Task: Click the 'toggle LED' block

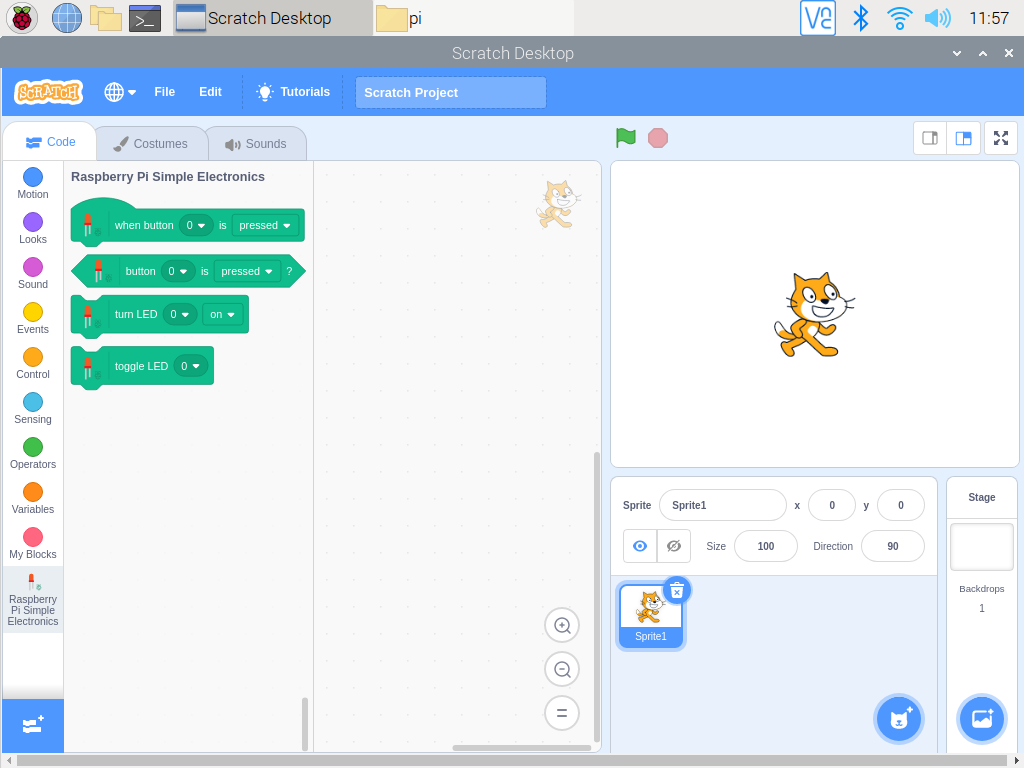Action: 141,366
